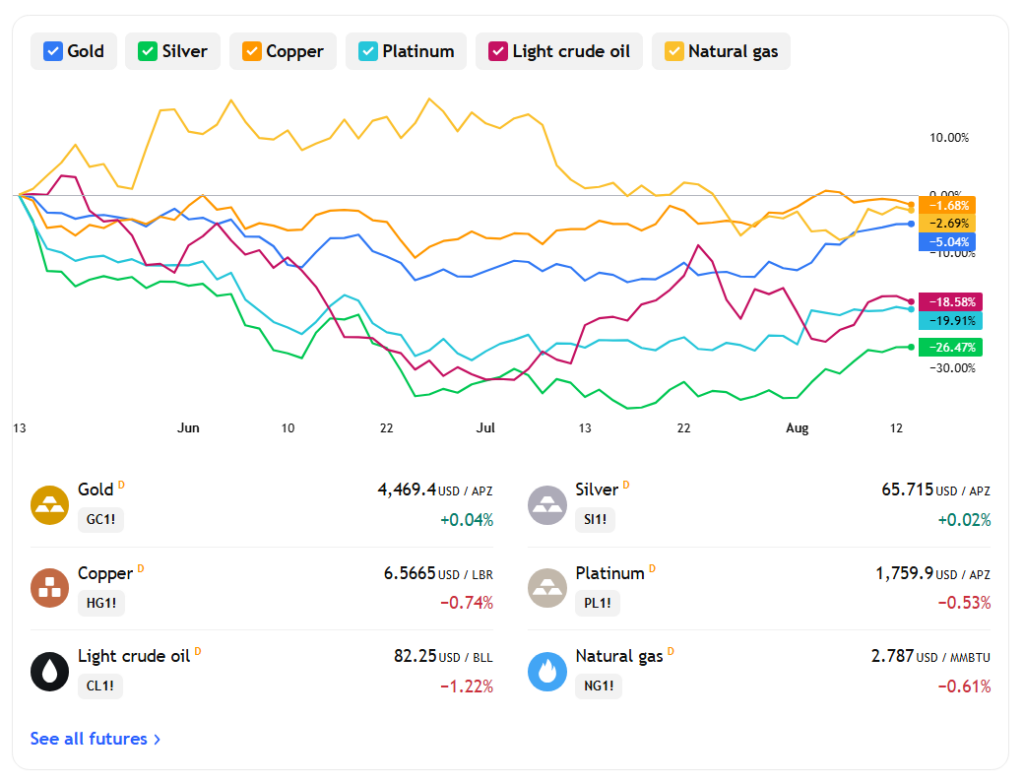Click the Silver bars icon
1024x784 pixels.
coord(547,504)
